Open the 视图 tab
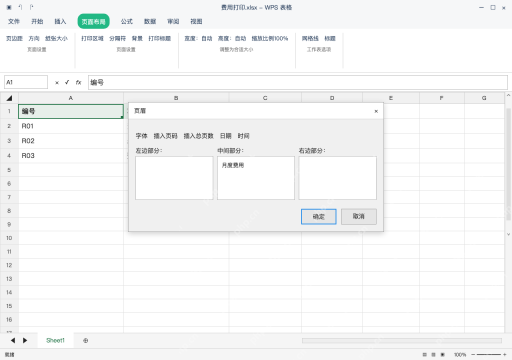 pyautogui.click(x=196, y=22)
